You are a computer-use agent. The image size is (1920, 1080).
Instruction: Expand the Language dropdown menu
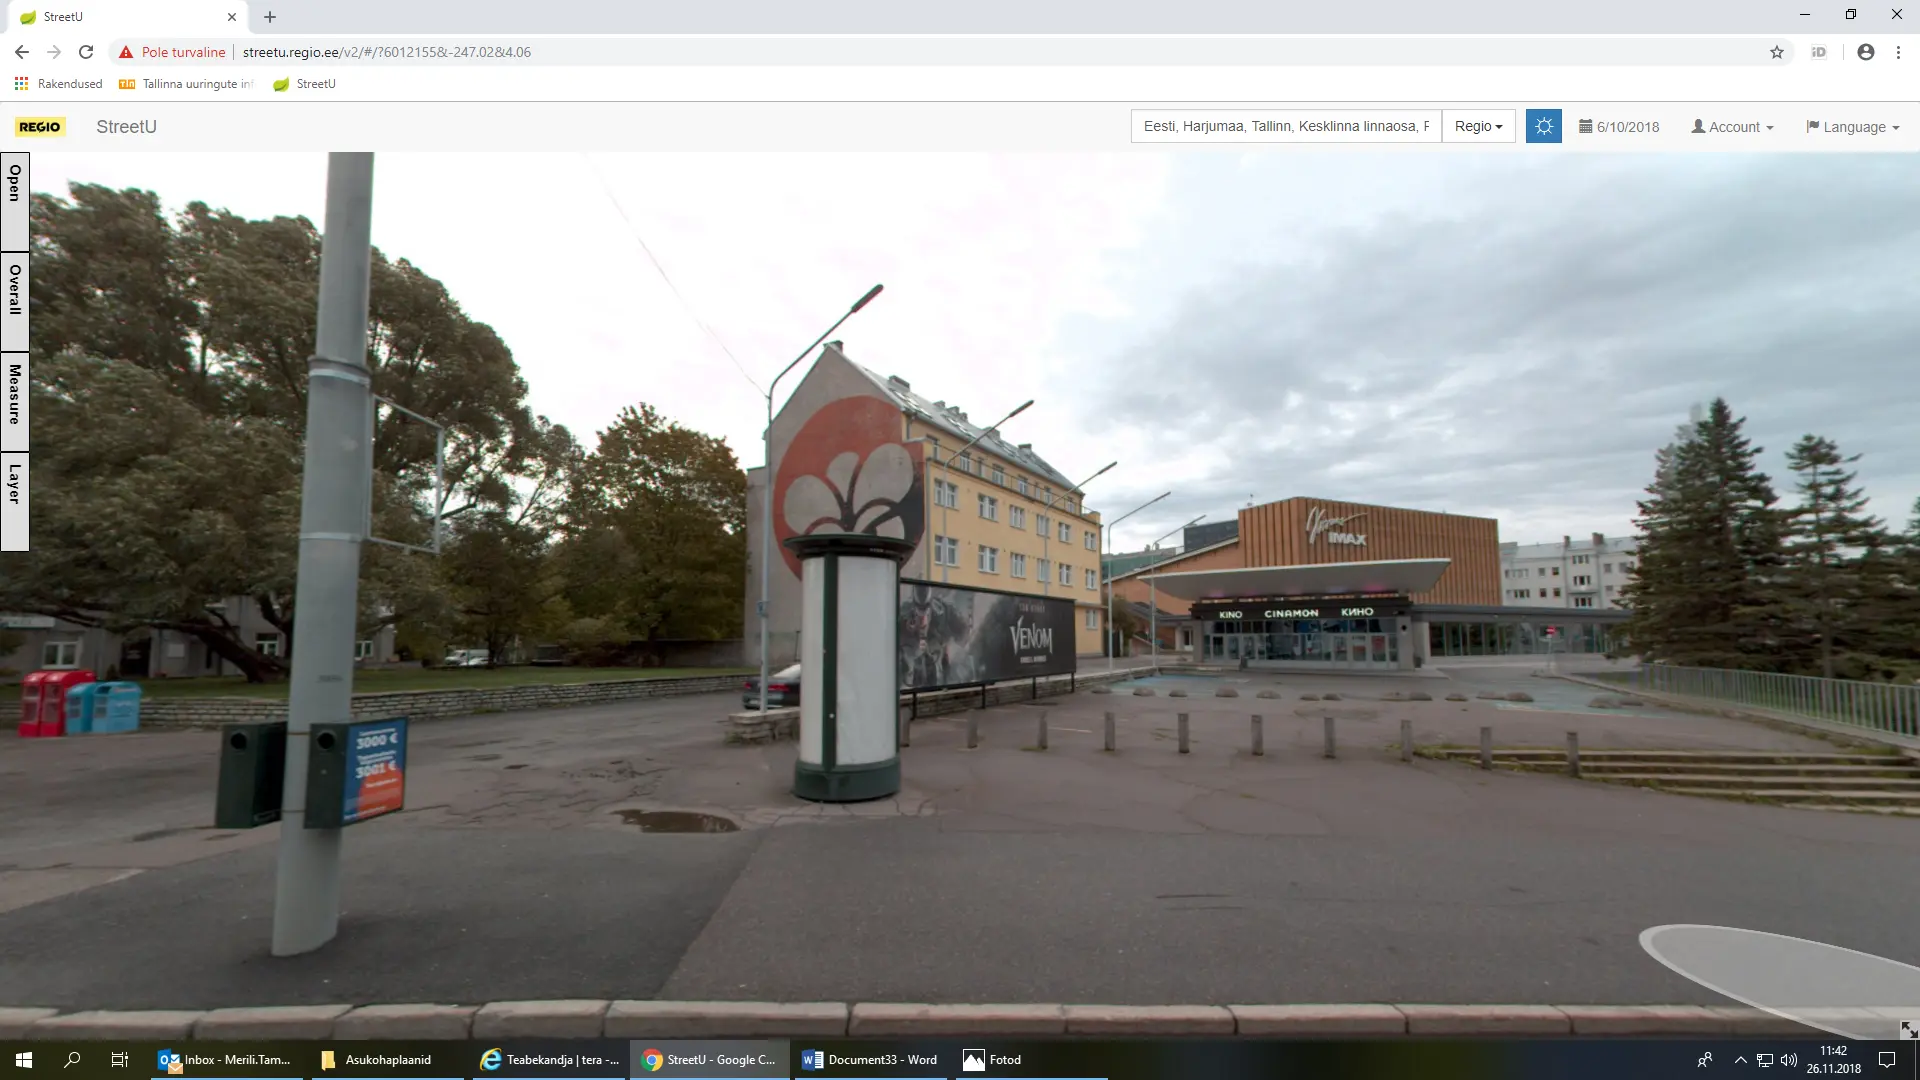click(x=1852, y=127)
